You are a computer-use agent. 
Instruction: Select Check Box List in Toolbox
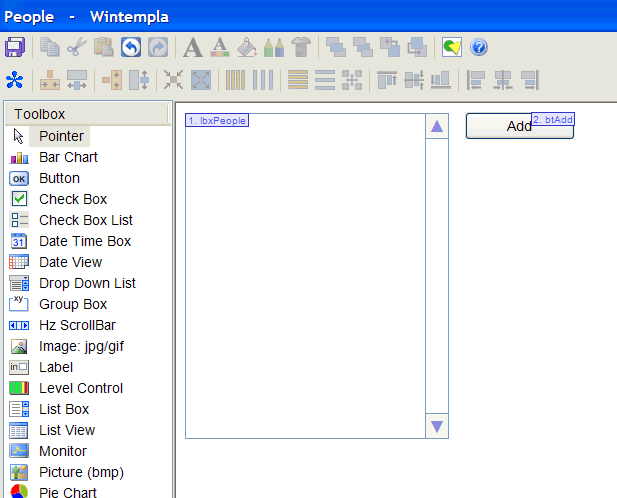point(86,220)
